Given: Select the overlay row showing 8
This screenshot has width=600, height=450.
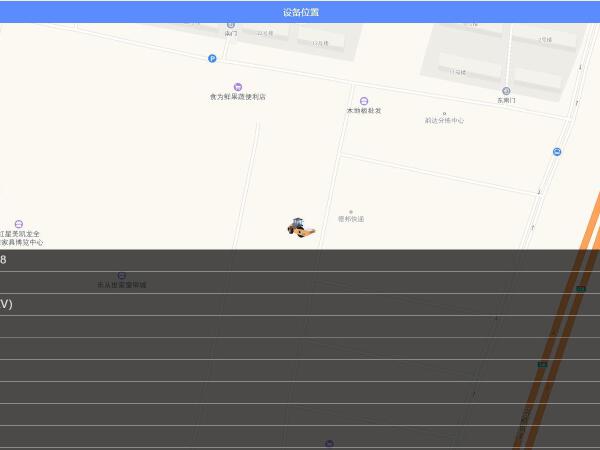Looking at the screenshot, I should point(300,260).
